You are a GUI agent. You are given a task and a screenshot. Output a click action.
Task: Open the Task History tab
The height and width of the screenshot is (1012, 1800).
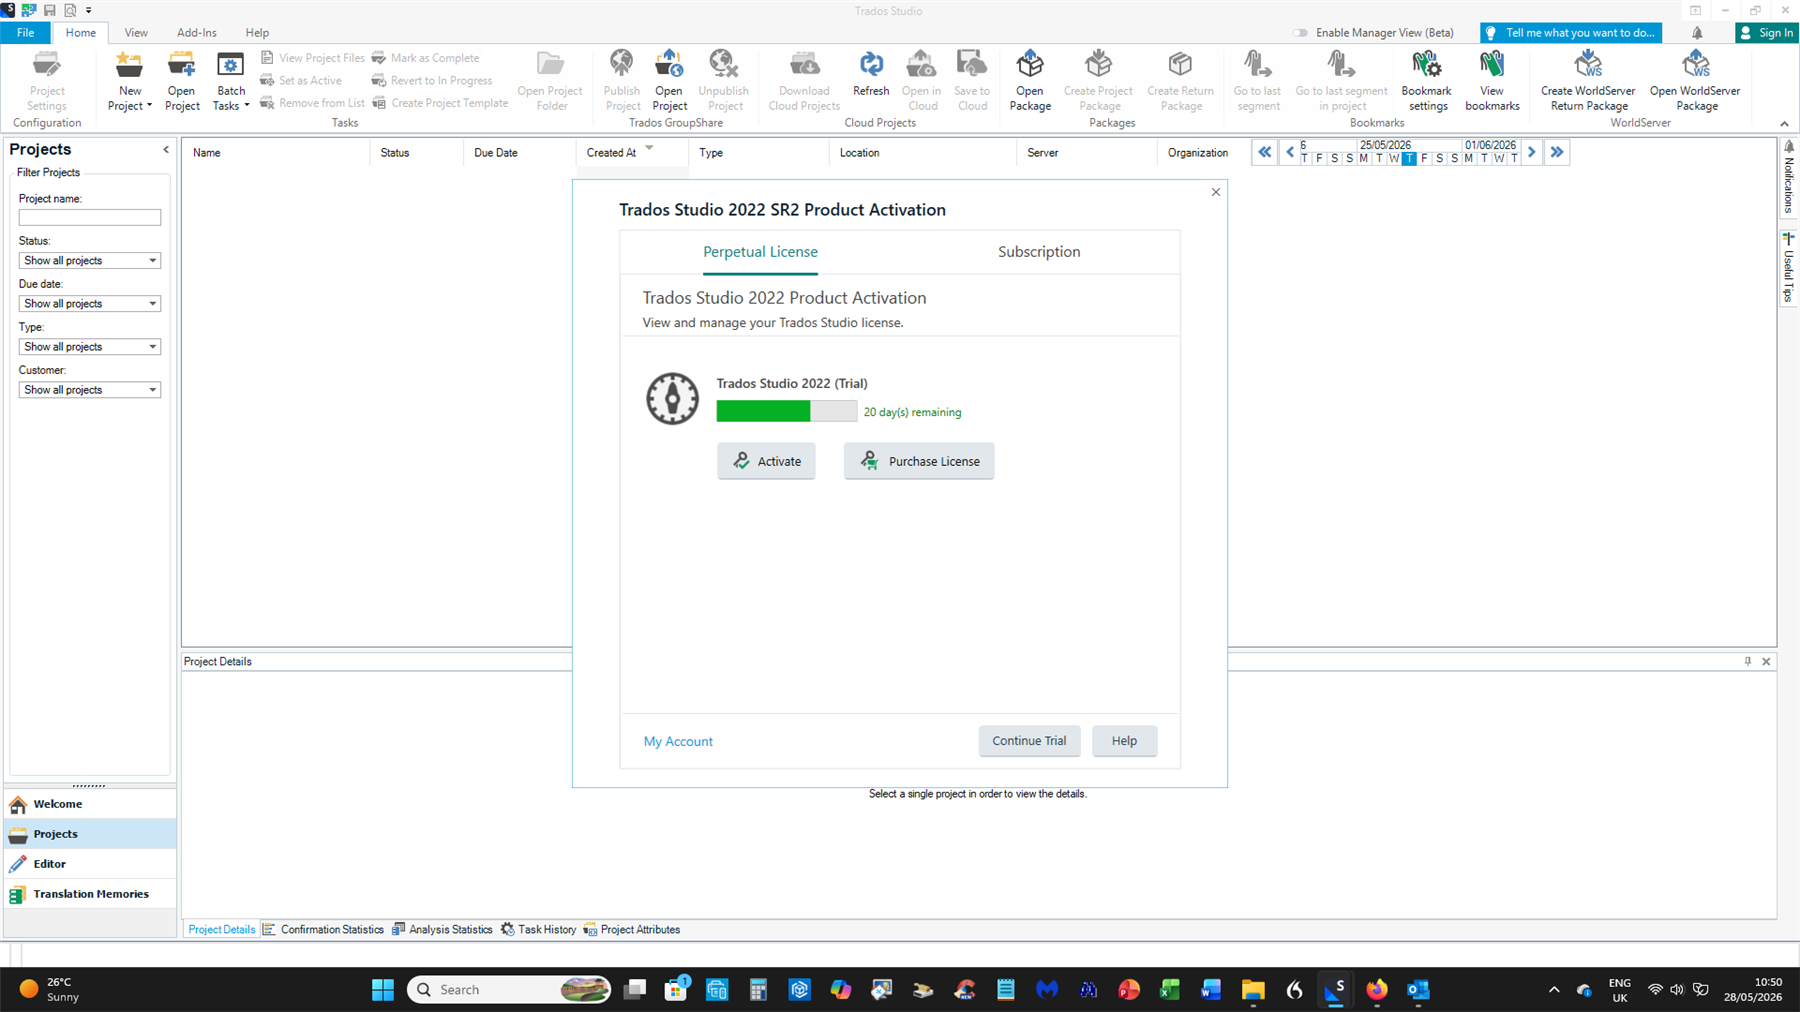tap(538, 929)
